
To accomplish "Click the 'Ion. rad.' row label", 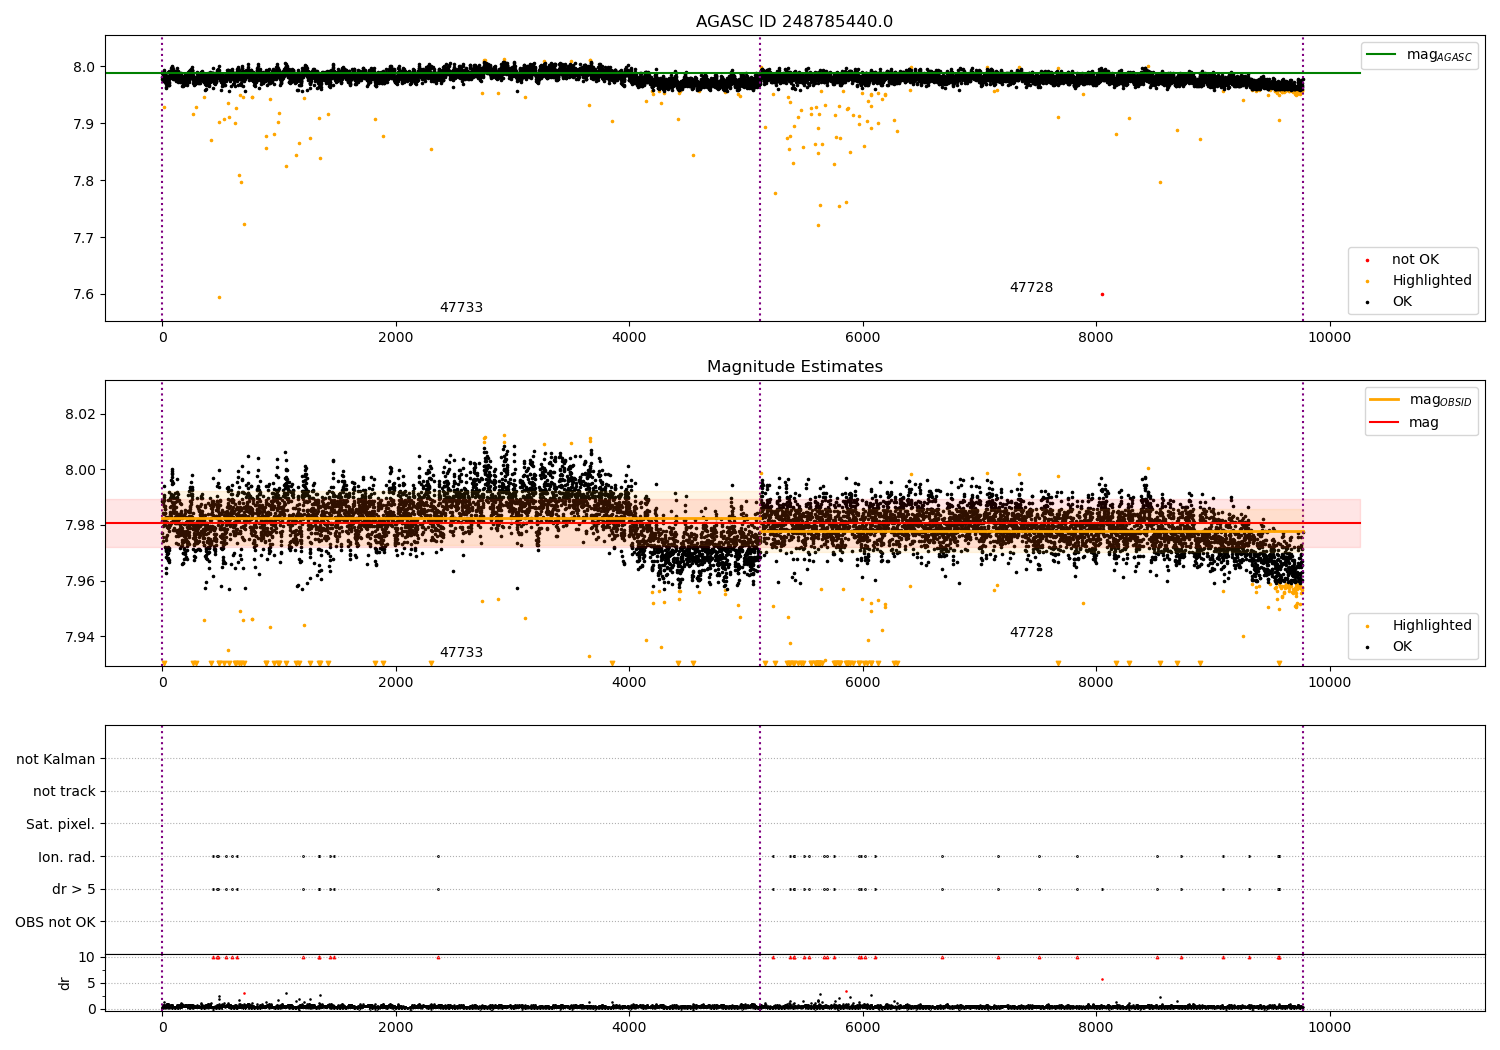I will coord(67,857).
